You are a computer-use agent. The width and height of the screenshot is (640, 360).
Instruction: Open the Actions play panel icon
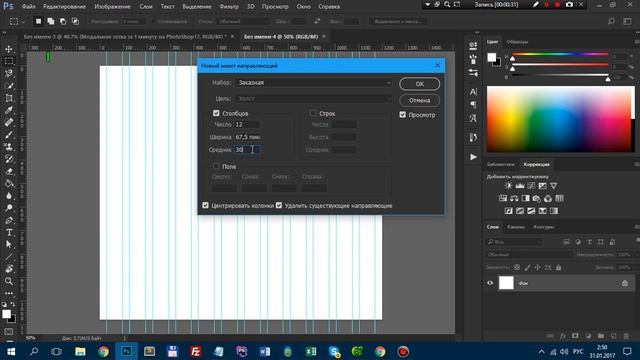click(x=473, y=157)
